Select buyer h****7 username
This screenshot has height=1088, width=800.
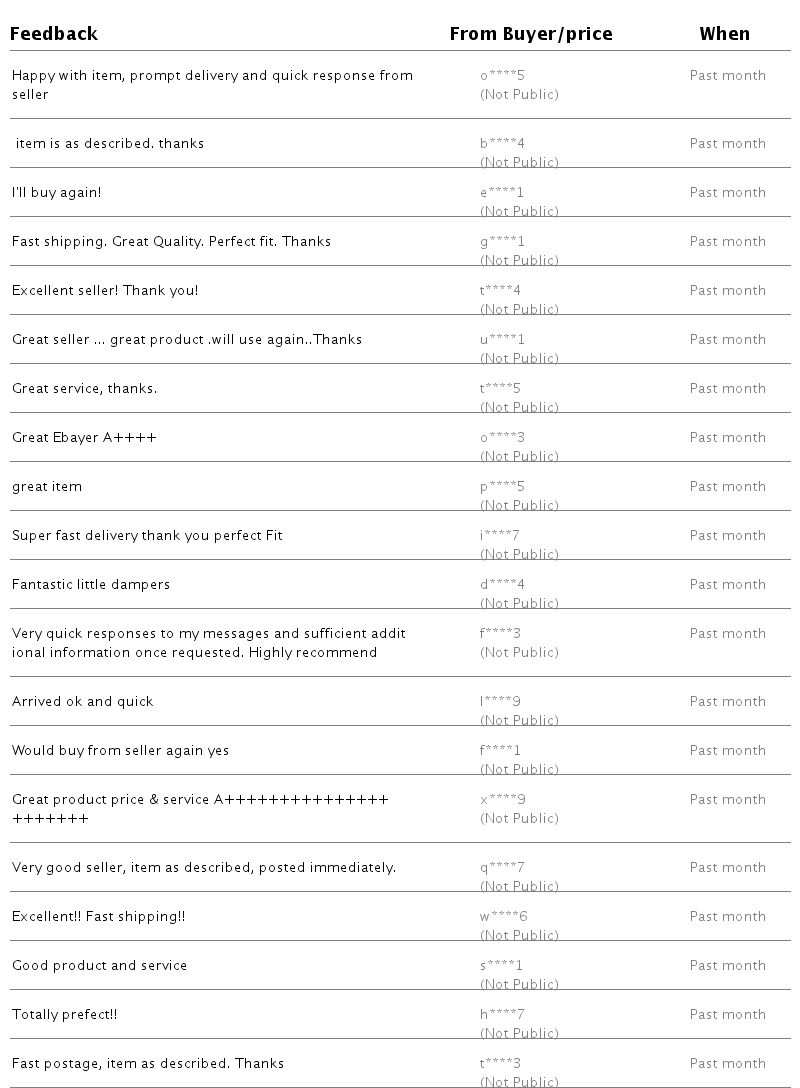coord(502,1014)
